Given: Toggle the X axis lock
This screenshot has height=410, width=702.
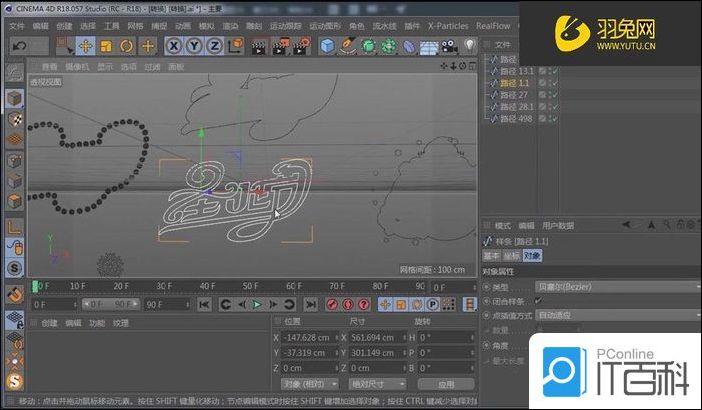Looking at the screenshot, I should click(x=173, y=46).
